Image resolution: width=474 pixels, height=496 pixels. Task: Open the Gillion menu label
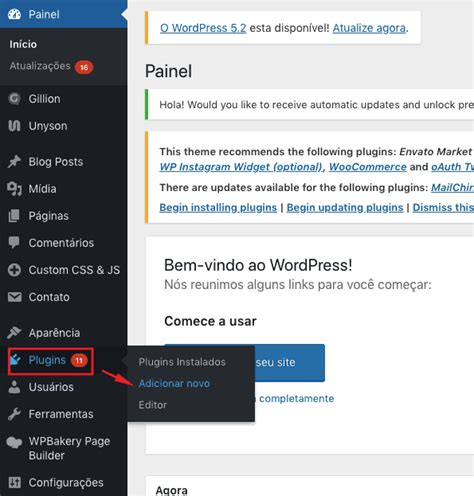(x=44, y=99)
